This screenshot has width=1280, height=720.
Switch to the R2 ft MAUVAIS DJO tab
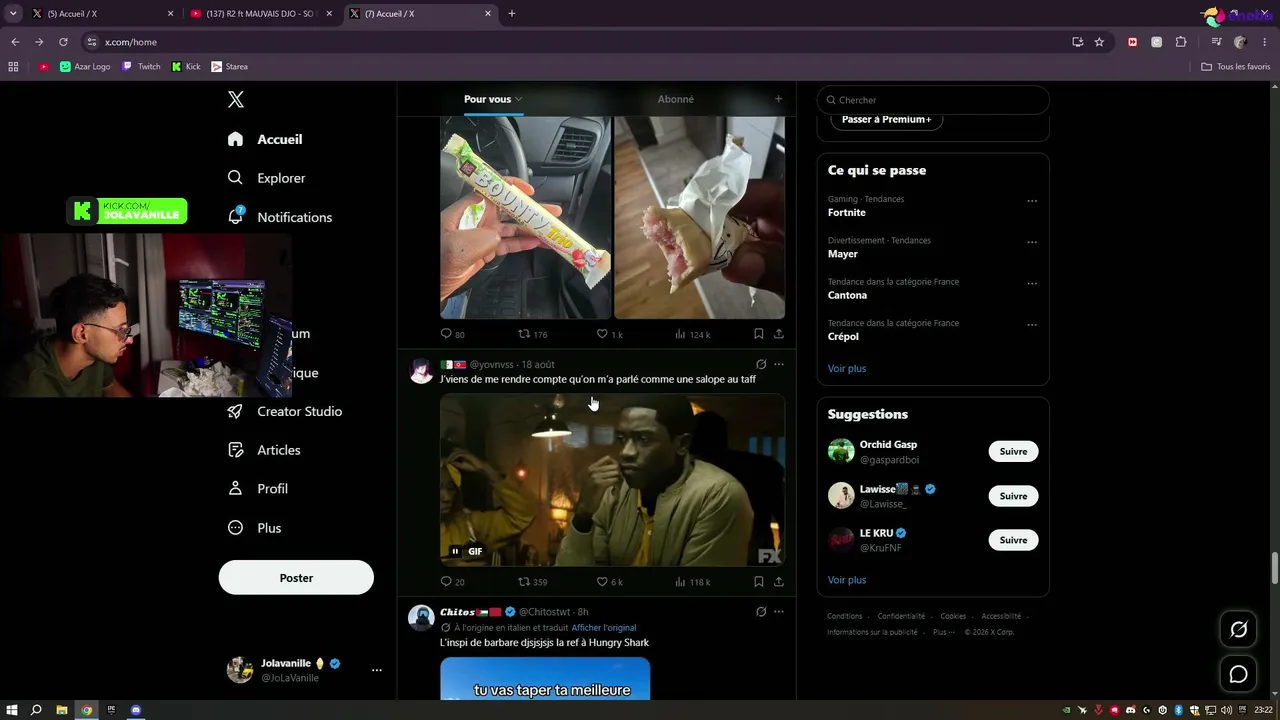[x=260, y=14]
